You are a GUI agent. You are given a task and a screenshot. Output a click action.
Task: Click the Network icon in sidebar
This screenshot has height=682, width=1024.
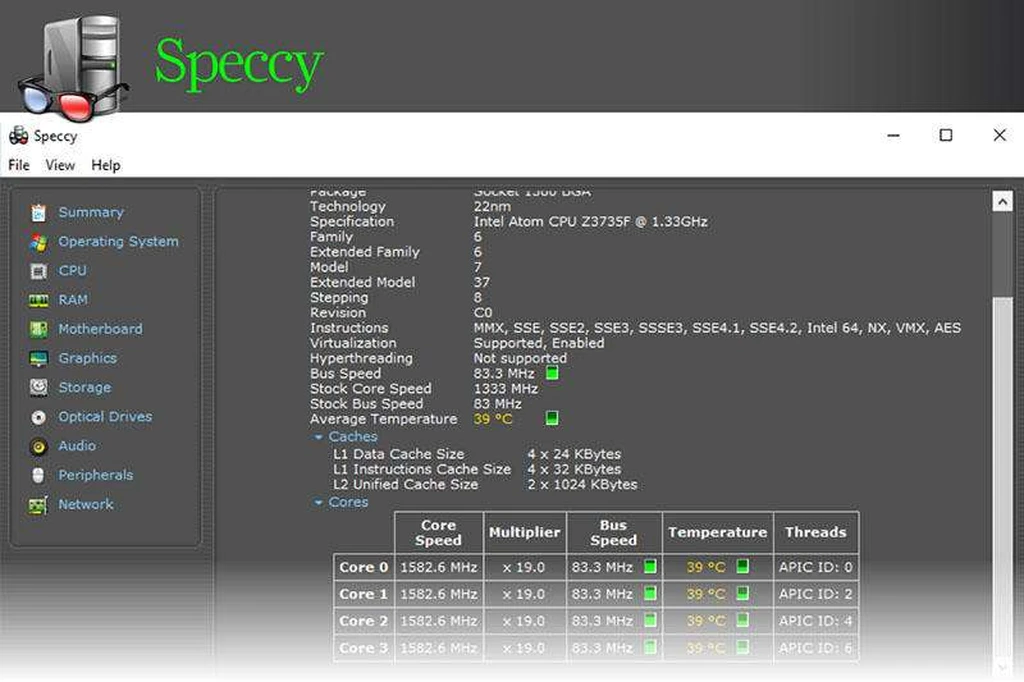tap(39, 504)
